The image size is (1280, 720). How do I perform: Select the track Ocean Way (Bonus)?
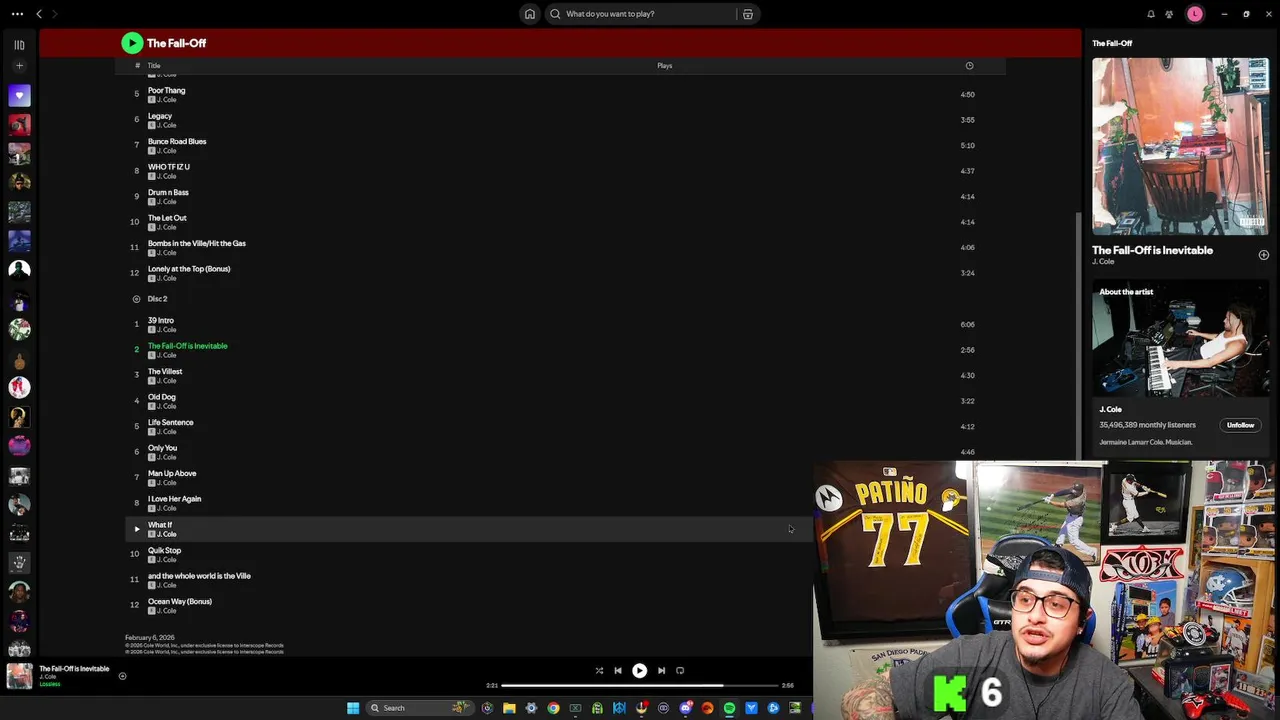point(180,601)
